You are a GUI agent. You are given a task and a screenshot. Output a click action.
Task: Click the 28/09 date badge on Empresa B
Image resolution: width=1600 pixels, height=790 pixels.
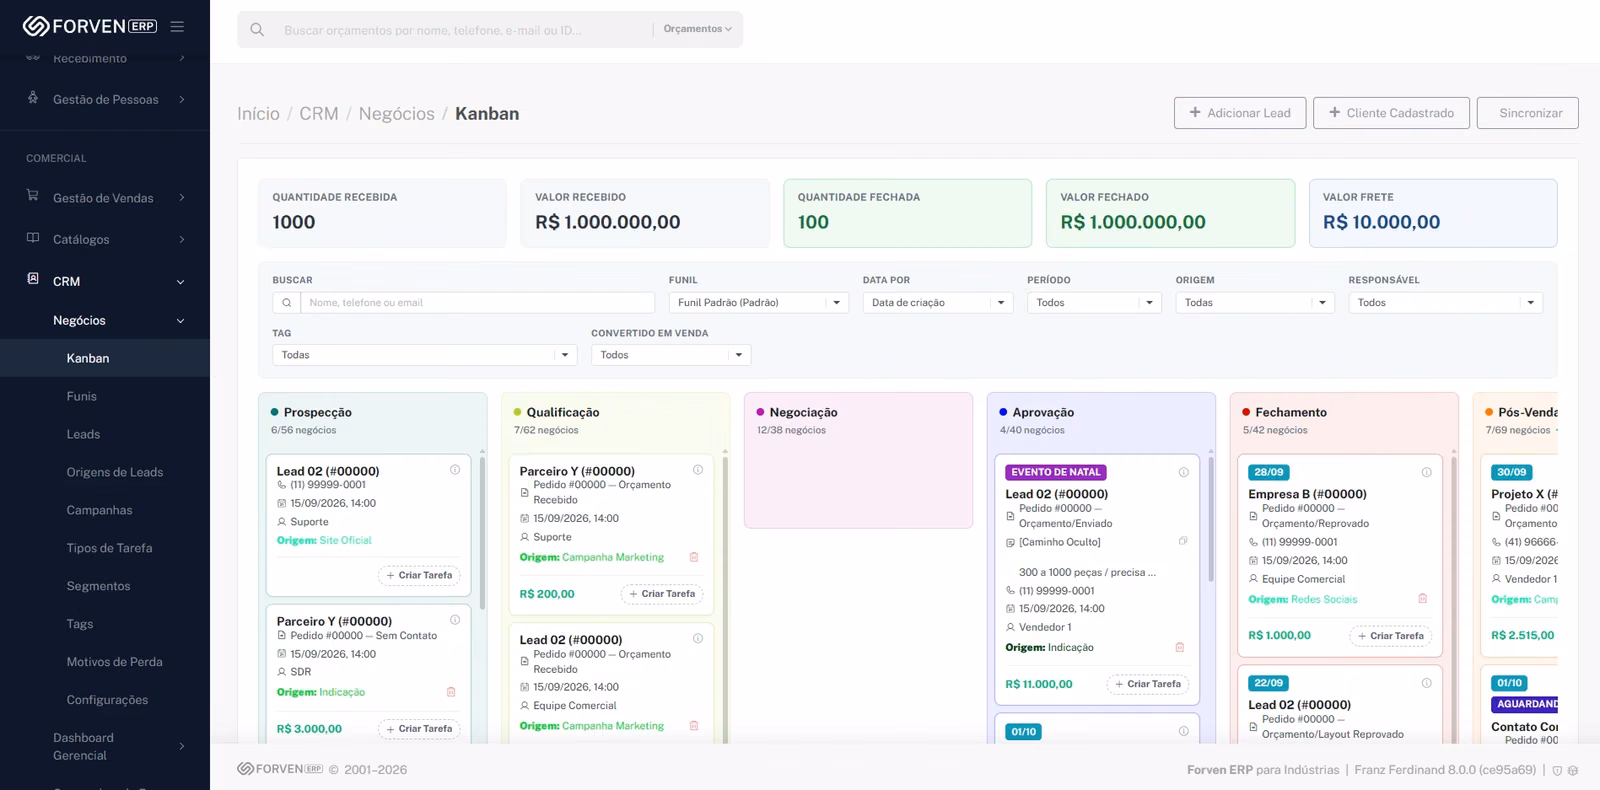pyautogui.click(x=1269, y=472)
